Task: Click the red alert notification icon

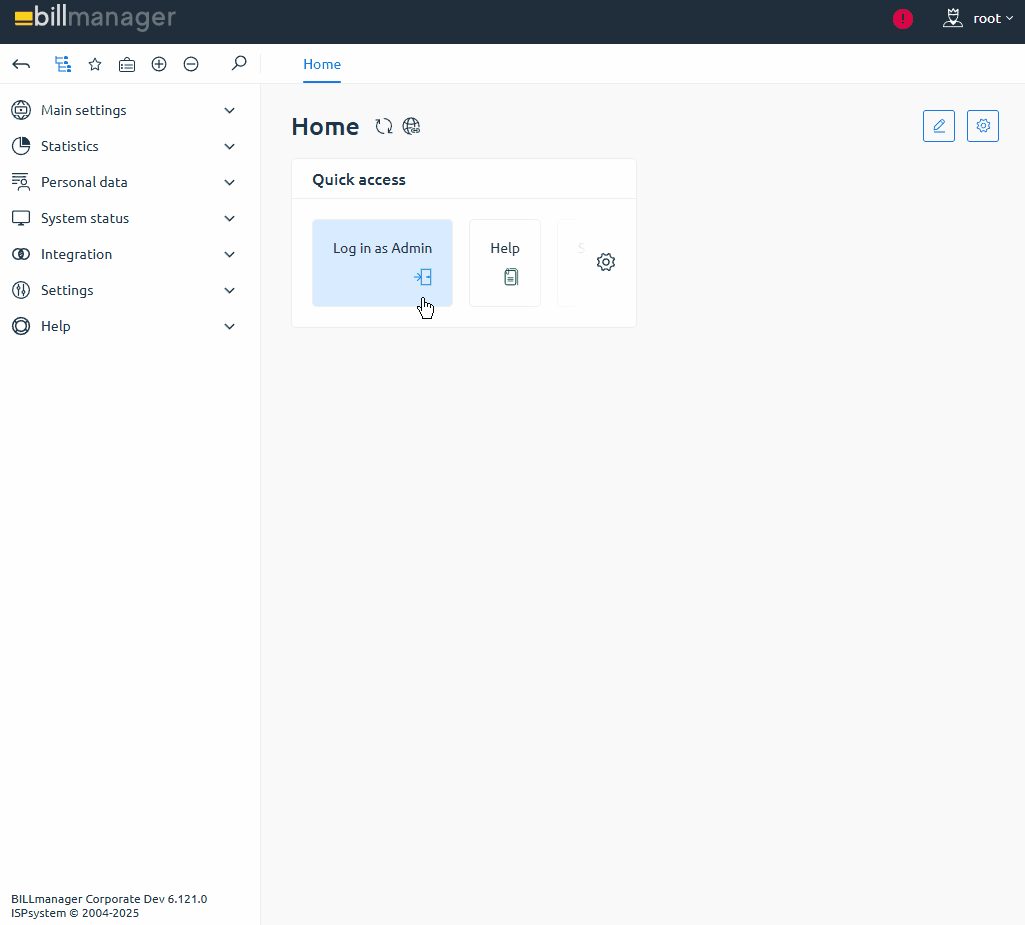Action: [903, 19]
